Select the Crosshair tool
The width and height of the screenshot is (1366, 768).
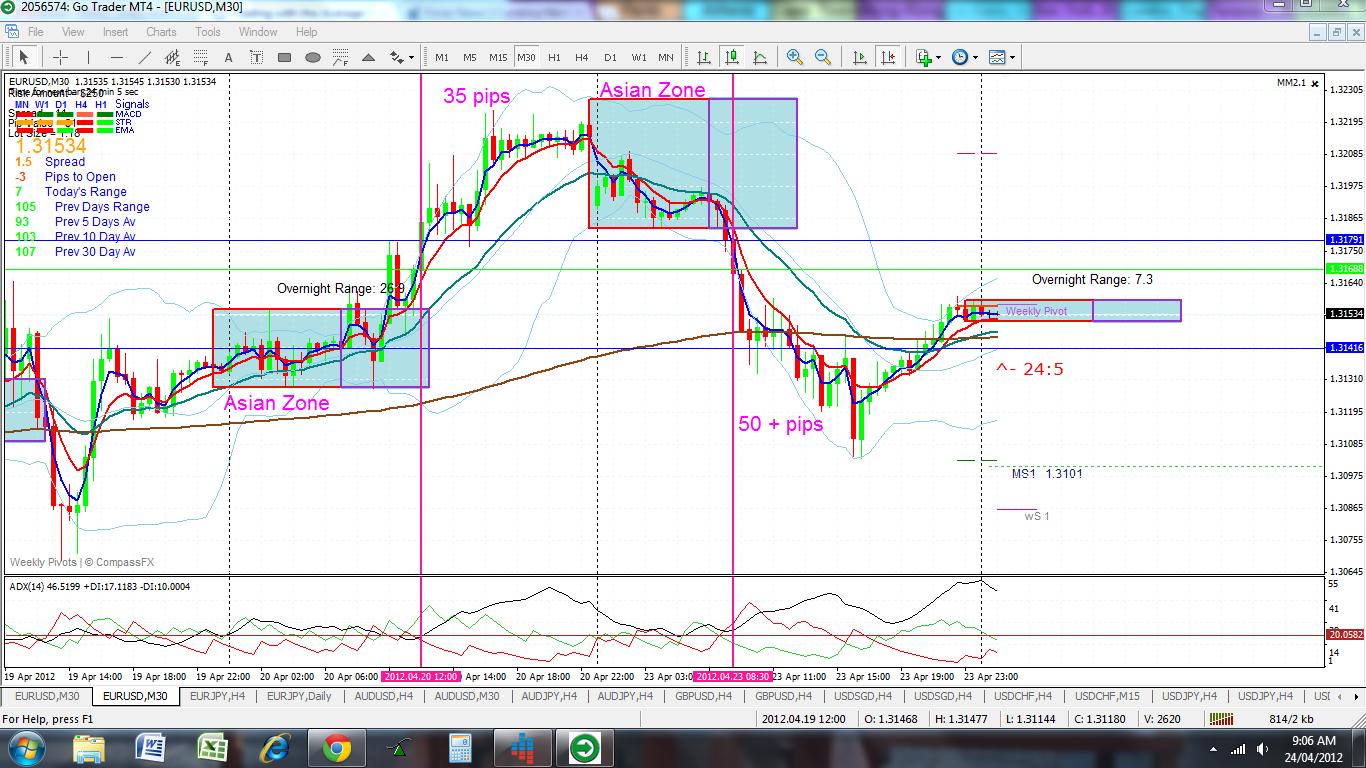click(x=59, y=57)
